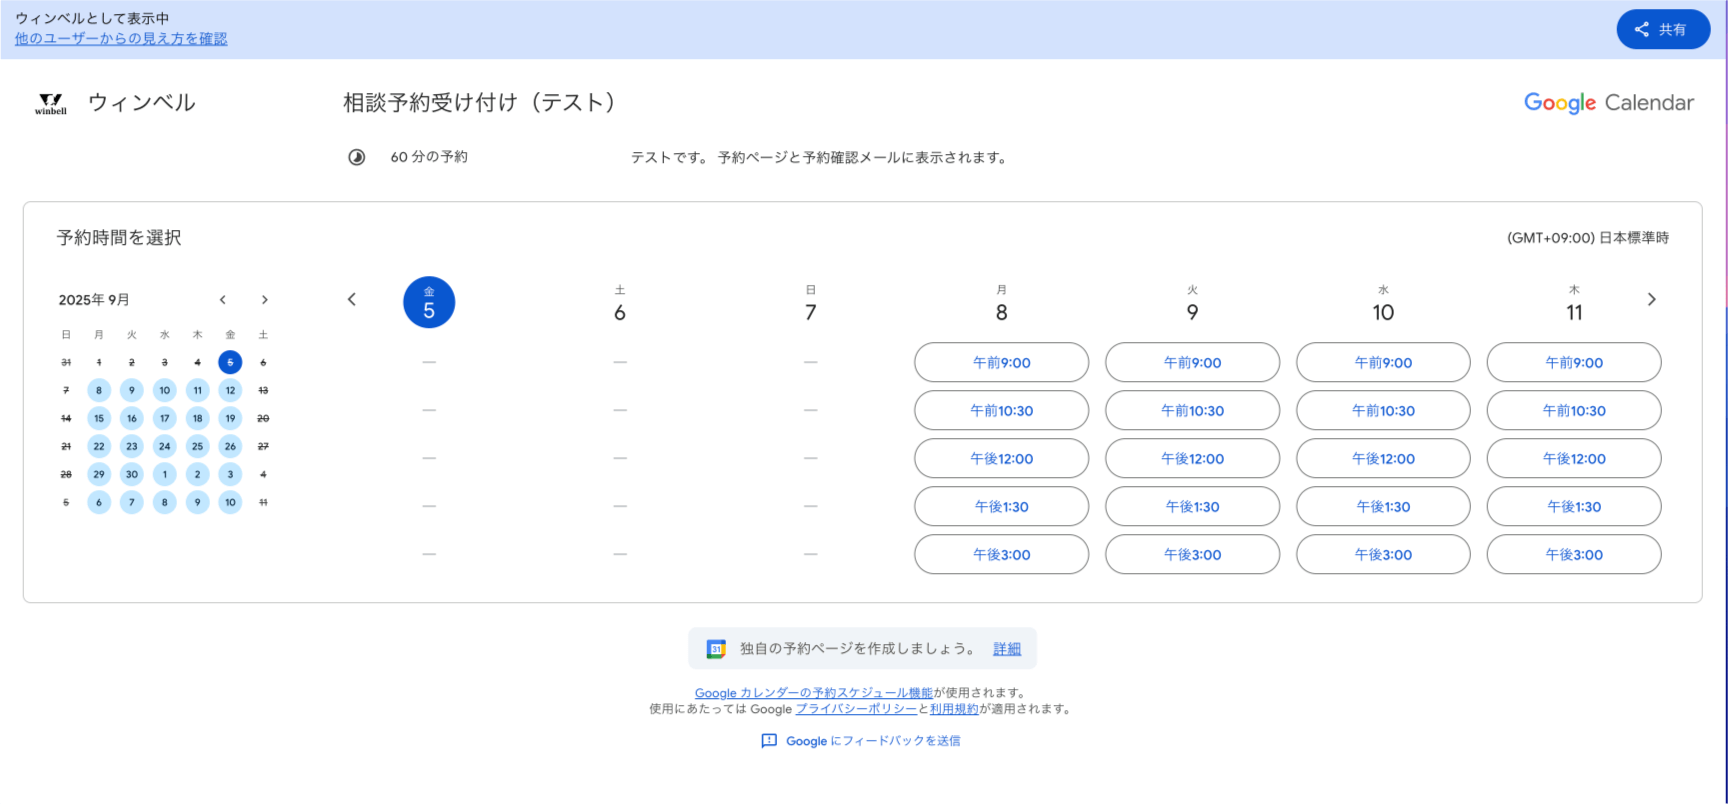
Task: Click the 相談予約受け付け（テスト）title
Action: [481, 103]
